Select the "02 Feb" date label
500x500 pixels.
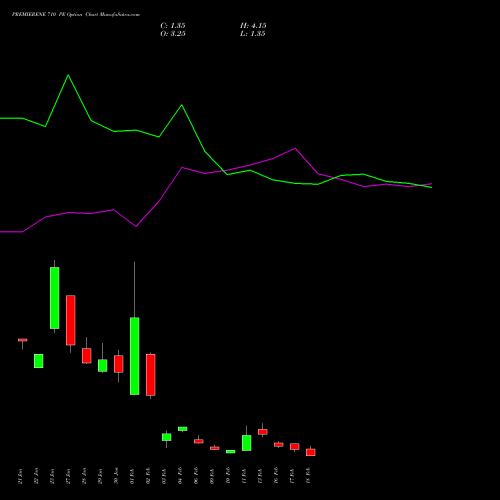tap(148, 476)
